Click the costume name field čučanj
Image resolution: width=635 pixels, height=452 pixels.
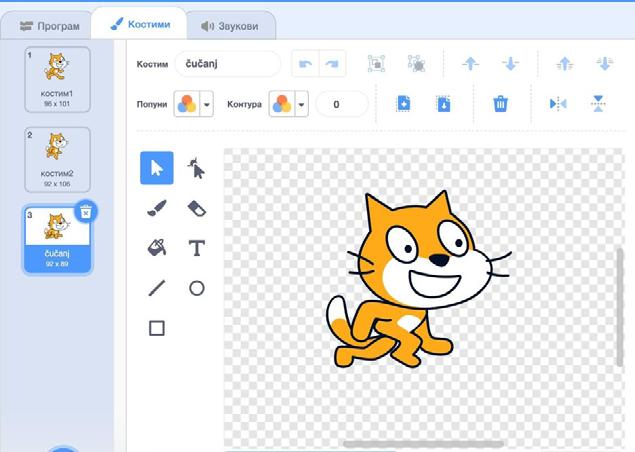tap(228, 64)
